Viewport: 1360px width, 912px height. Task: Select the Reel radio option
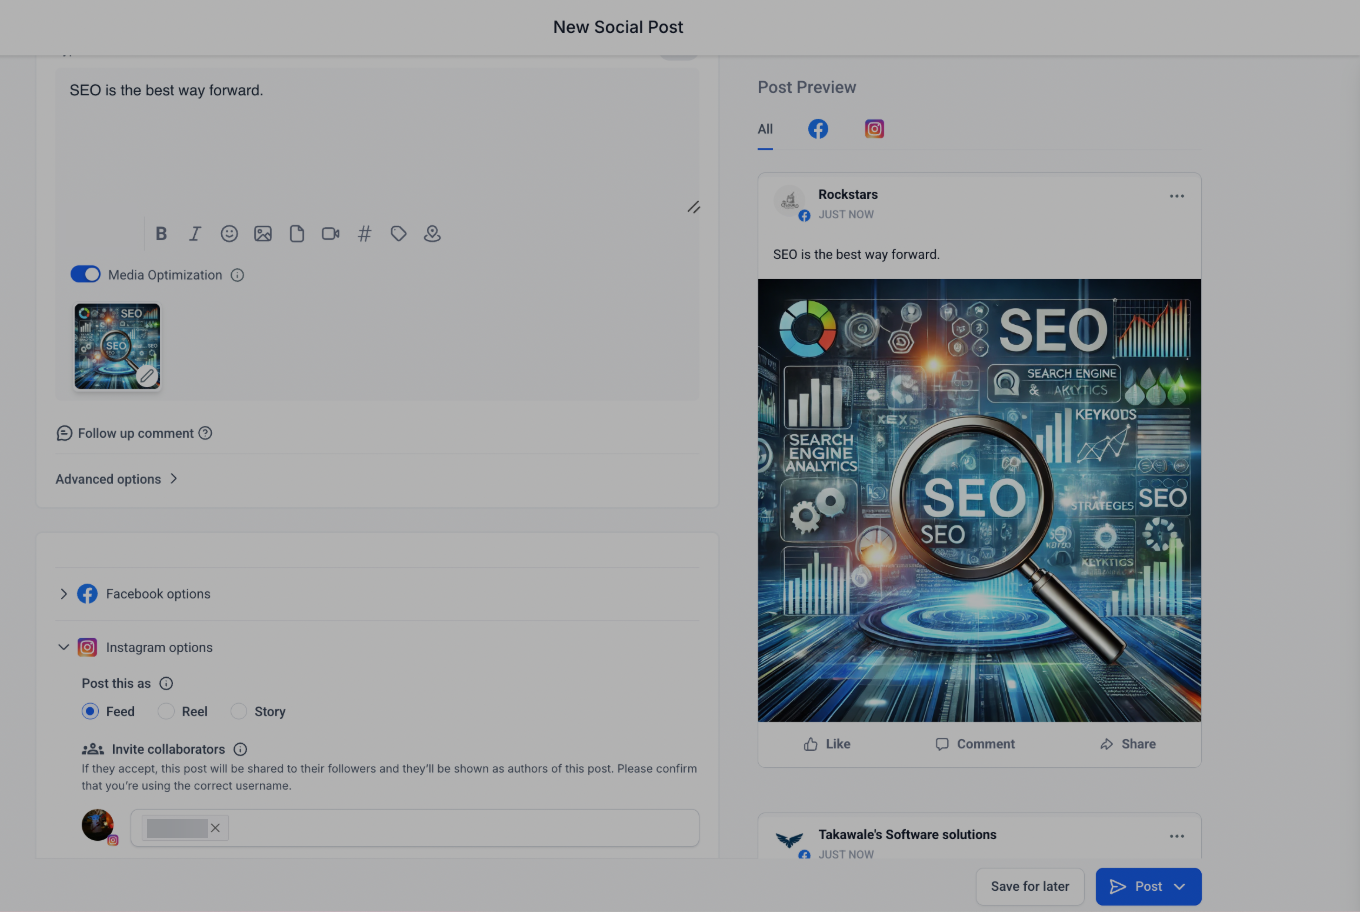[166, 711]
